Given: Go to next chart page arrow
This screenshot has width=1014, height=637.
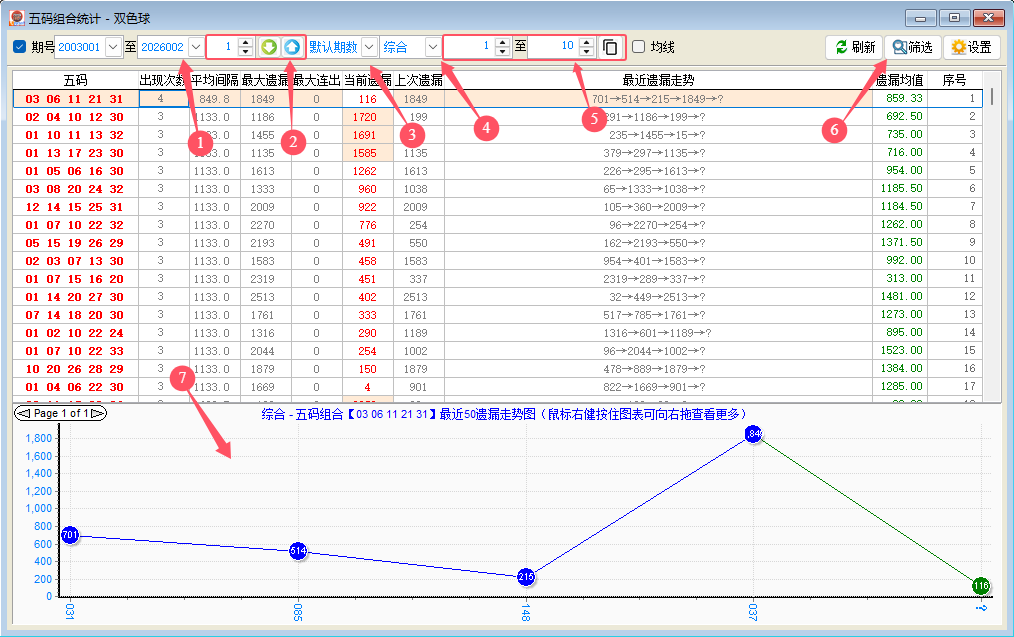Looking at the screenshot, I should click(98, 413).
